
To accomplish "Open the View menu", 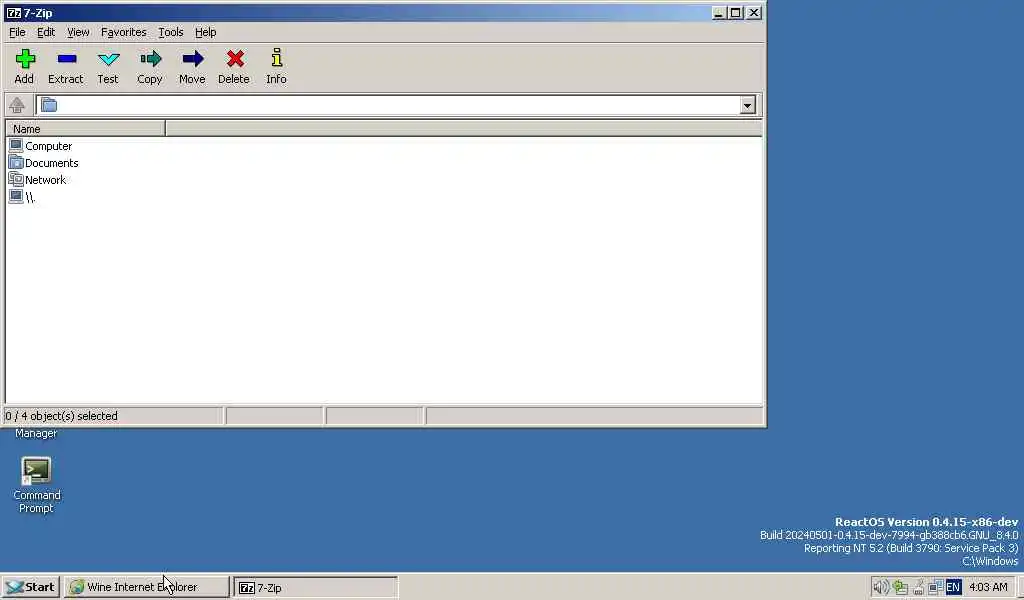I will click(x=78, y=32).
